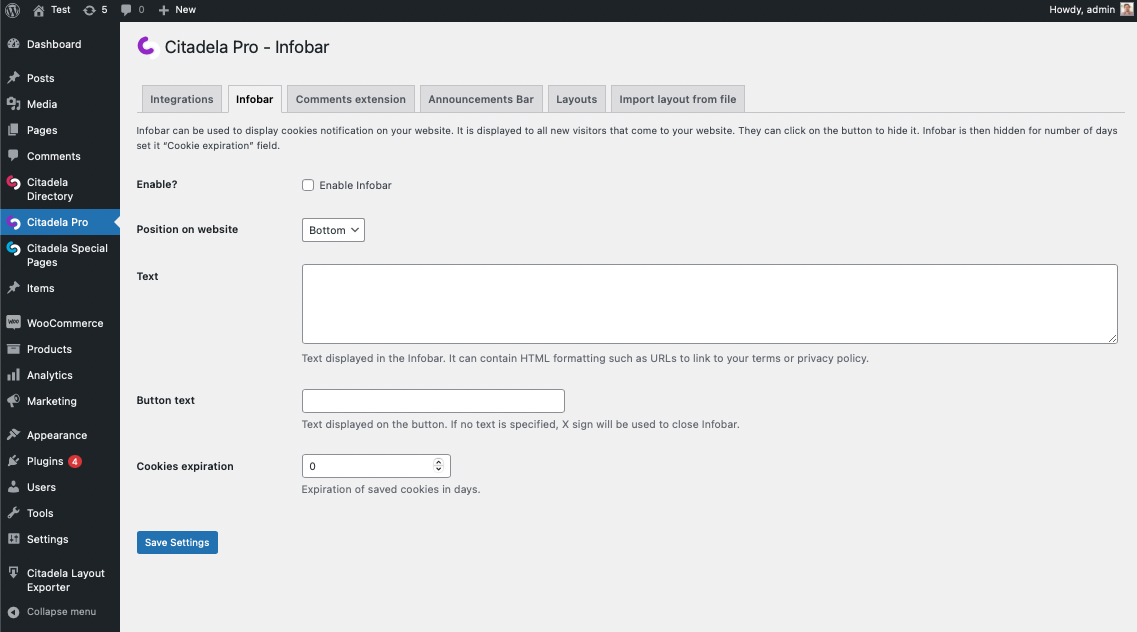Increase the Cookies expiration stepper value
Image resolution: width=1137 pixels, height=632 pixels.
438,462
